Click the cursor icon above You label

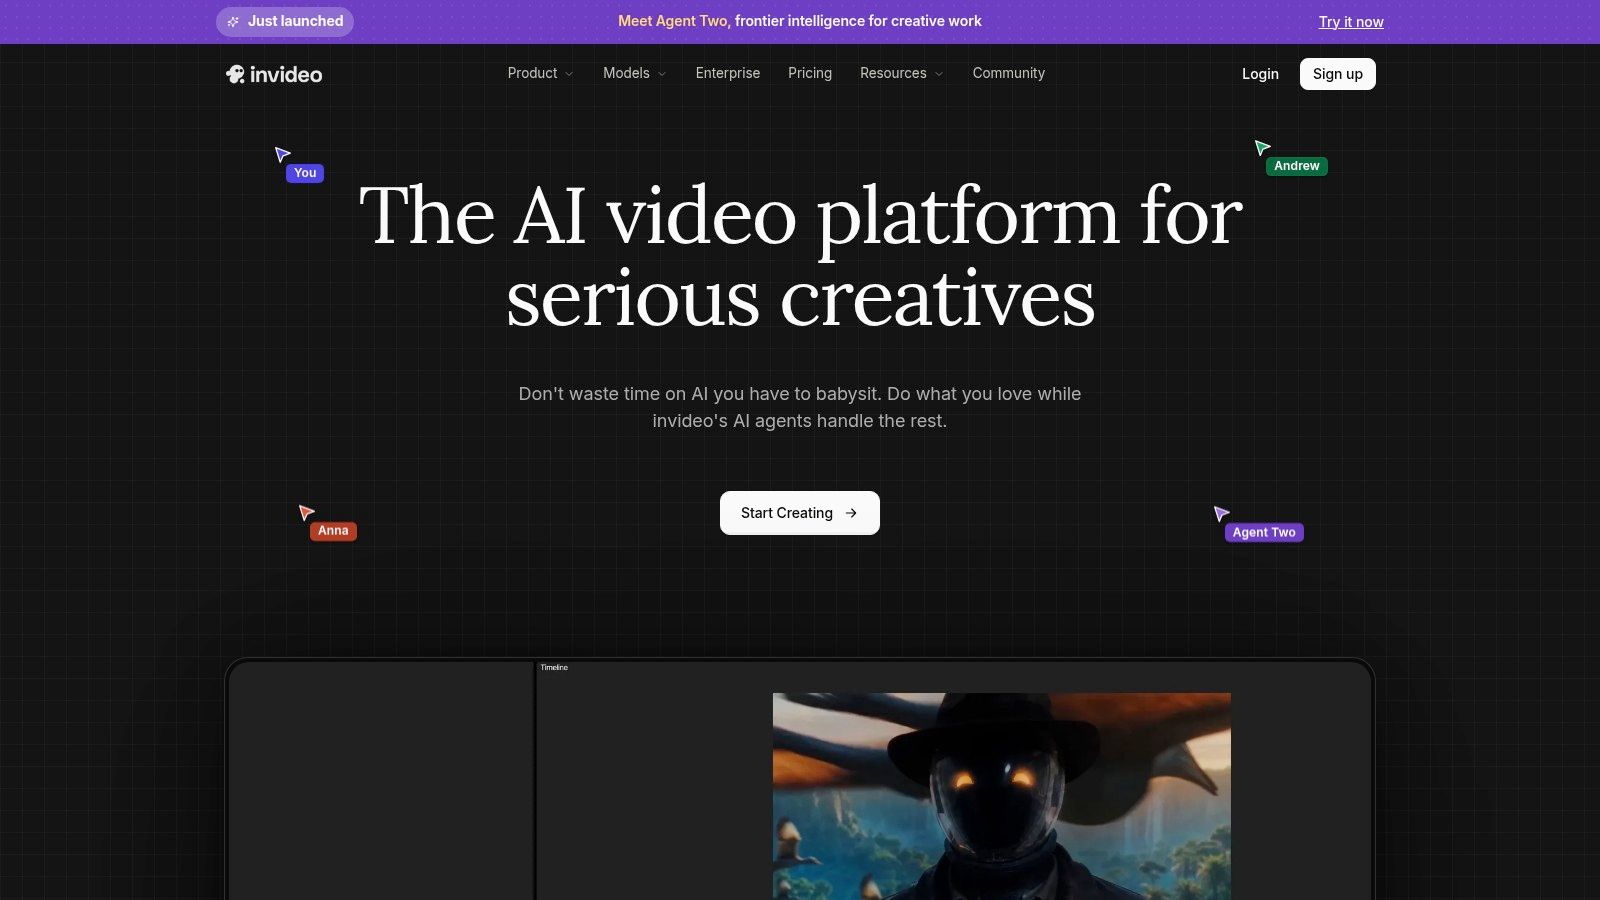(x=282, y=154)
